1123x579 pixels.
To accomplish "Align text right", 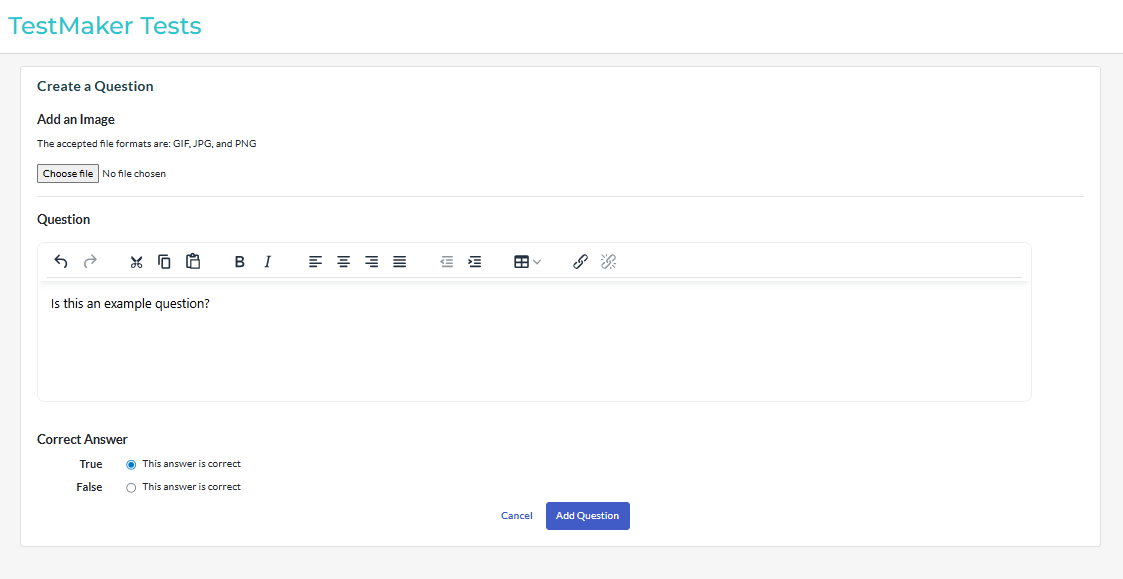I will 372,262.
